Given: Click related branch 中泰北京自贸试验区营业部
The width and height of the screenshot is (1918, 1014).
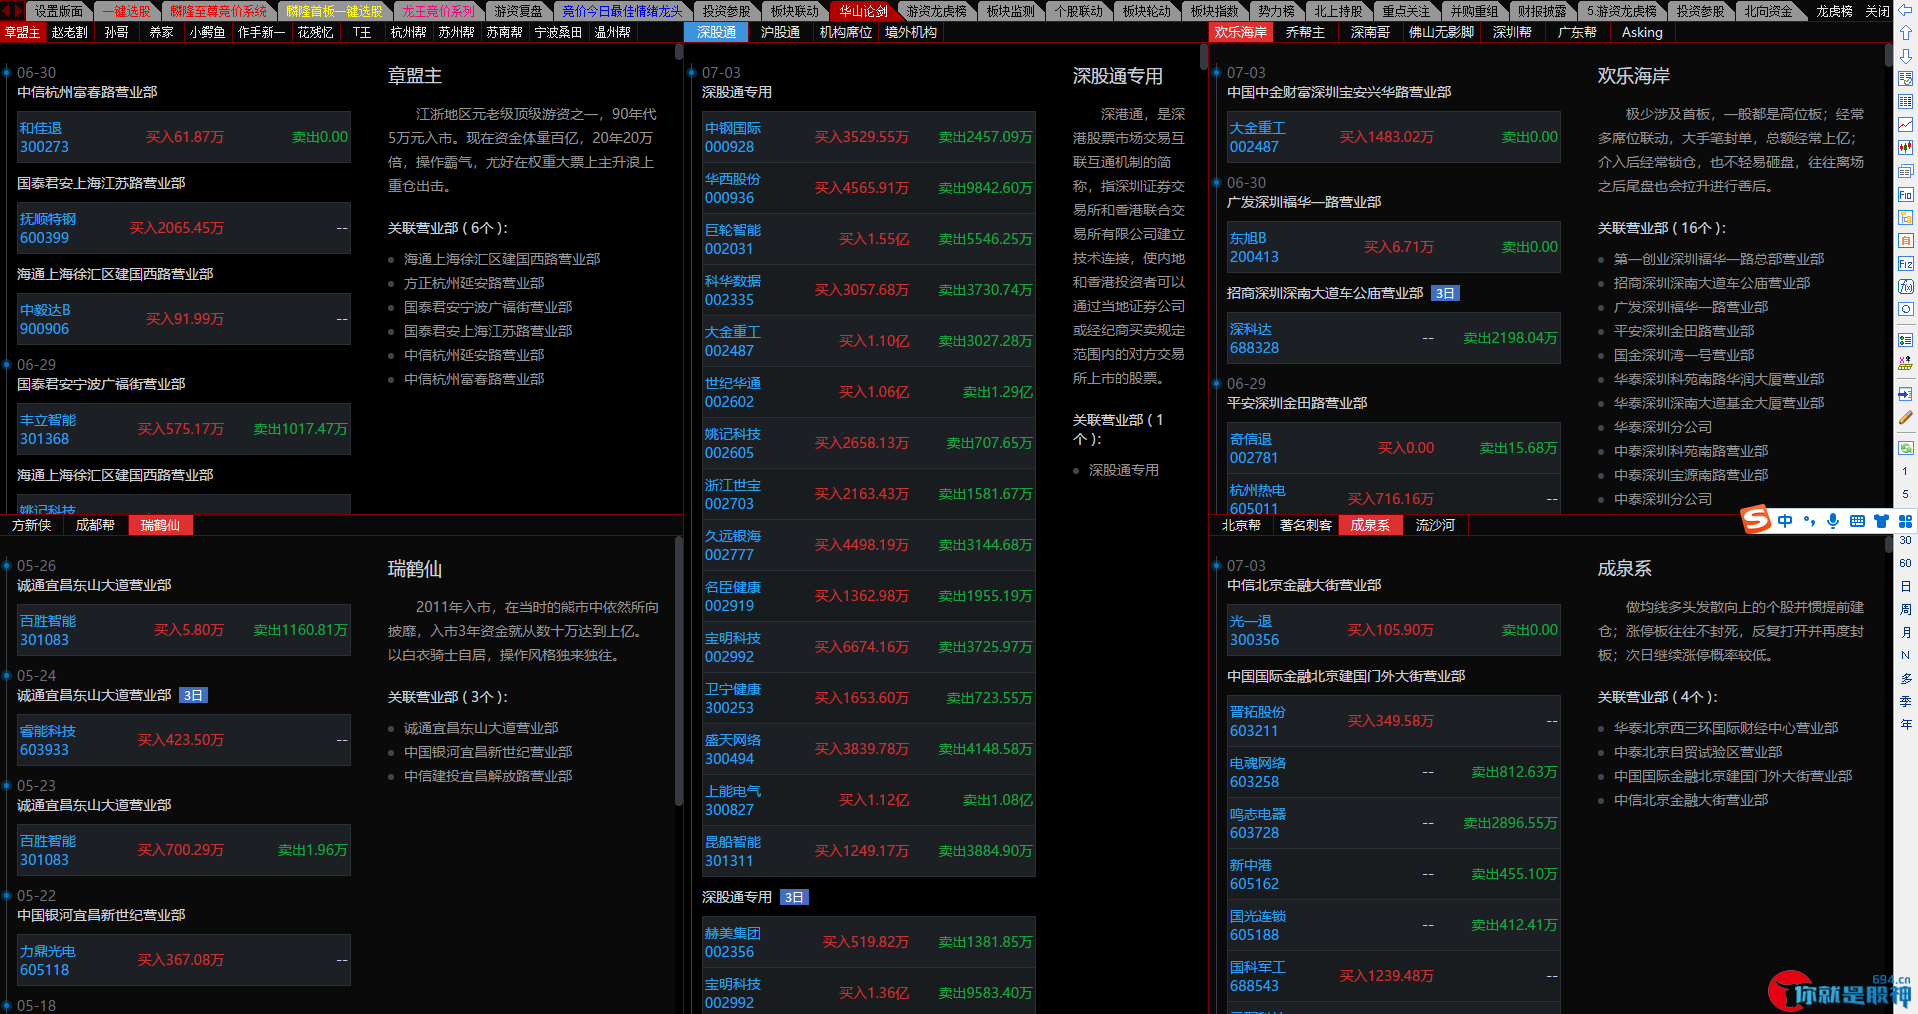Looking at the screenshot, I should click(1698, 752).
